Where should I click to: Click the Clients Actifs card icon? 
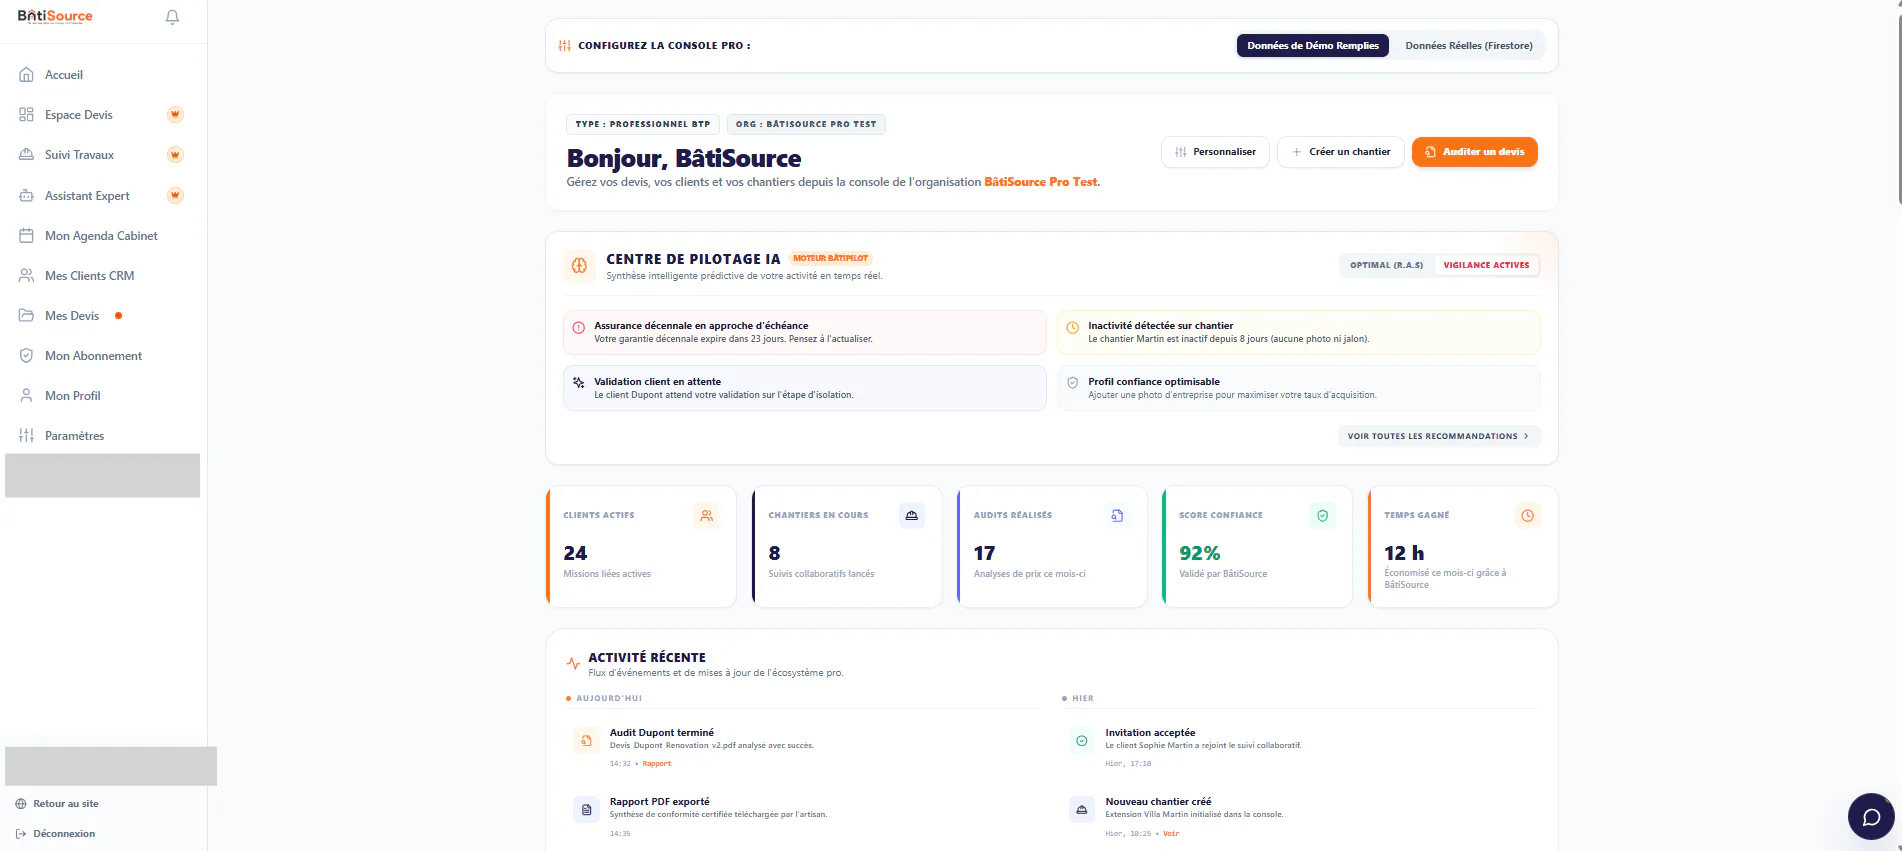706,516
